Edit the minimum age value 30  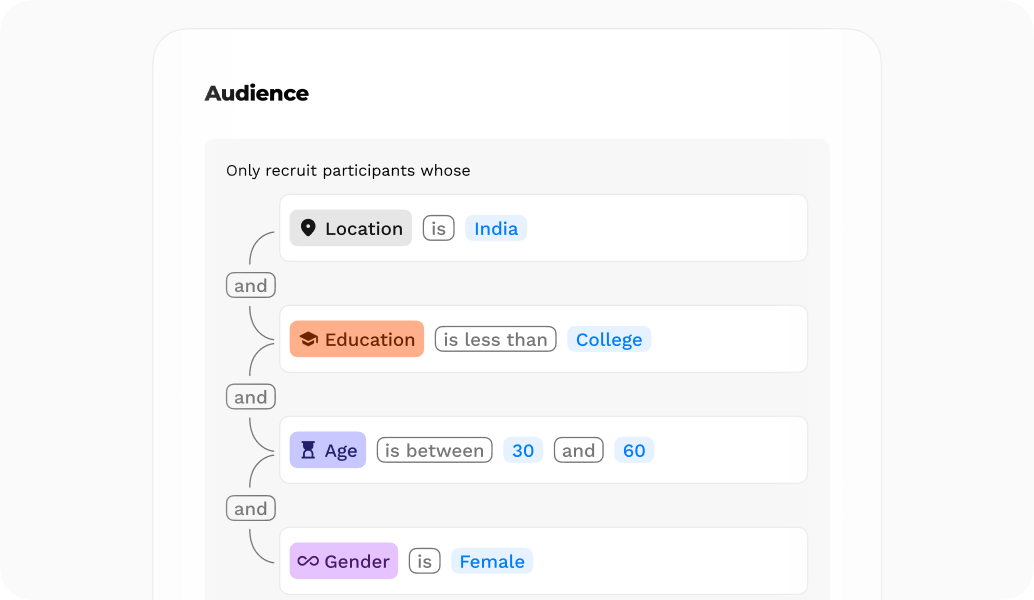pos(523,450)
